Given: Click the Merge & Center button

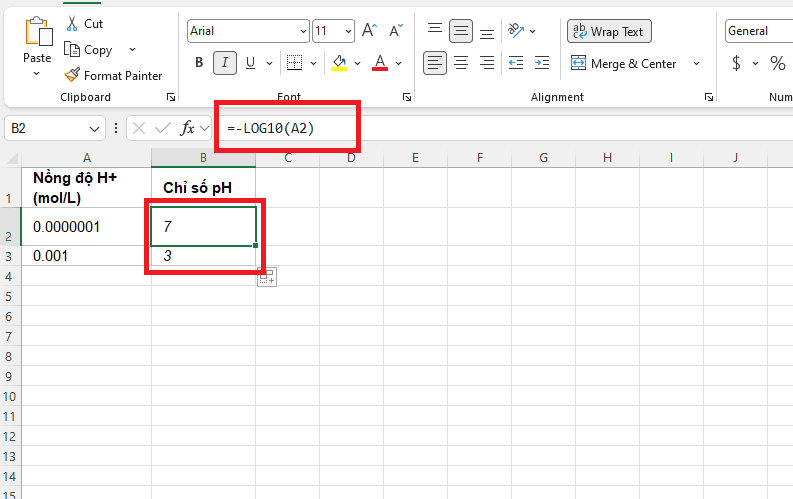Looking at the screenshot, I should click(x=624, y=64).
